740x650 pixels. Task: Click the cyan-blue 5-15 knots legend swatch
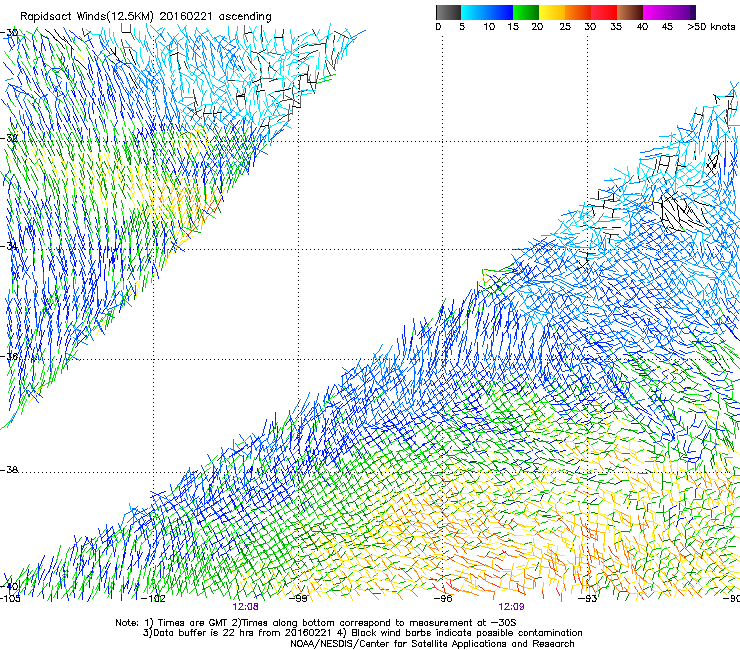tap(487, 12)
